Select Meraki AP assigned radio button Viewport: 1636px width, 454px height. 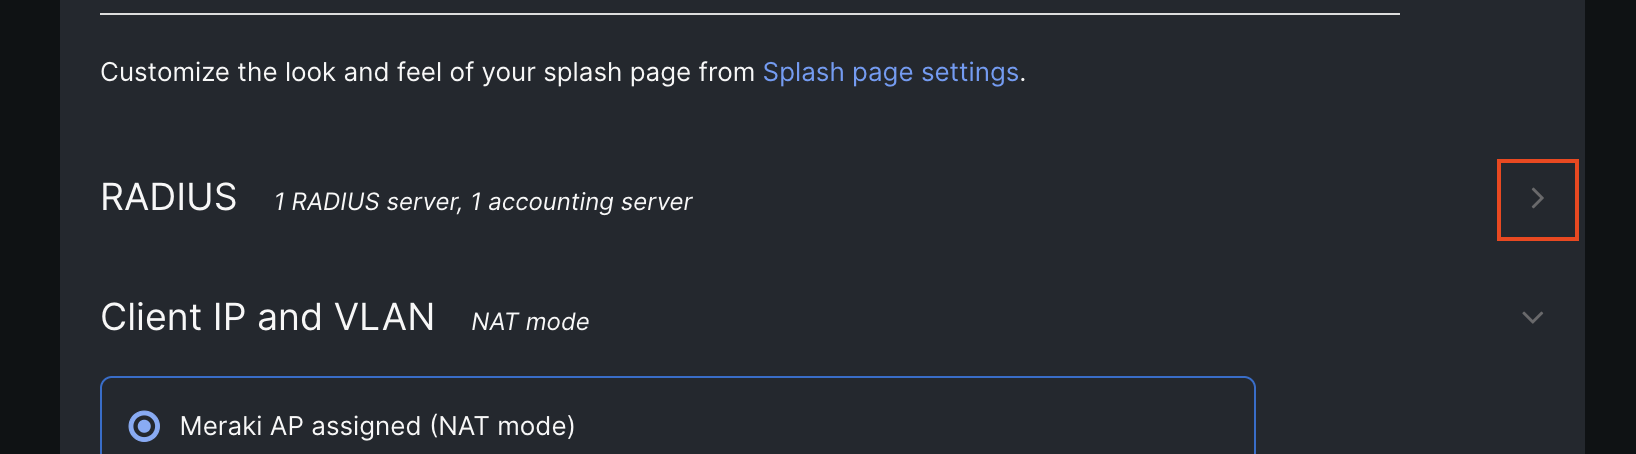(144, 426)
